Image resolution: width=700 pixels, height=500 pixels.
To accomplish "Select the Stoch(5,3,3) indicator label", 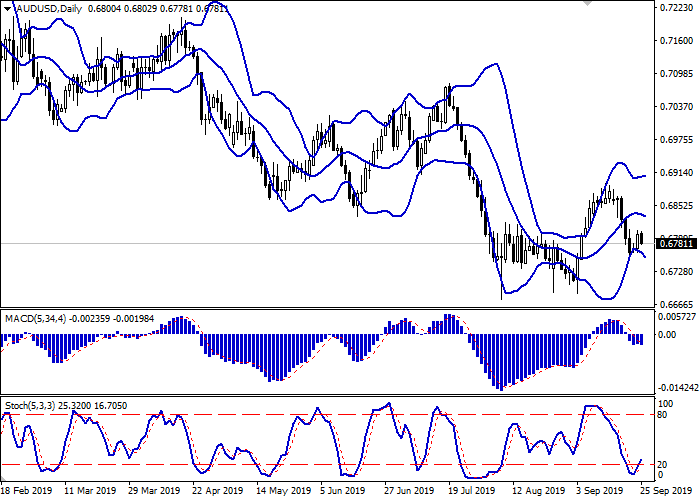I will pyautogui.click(x=33, y=407).
